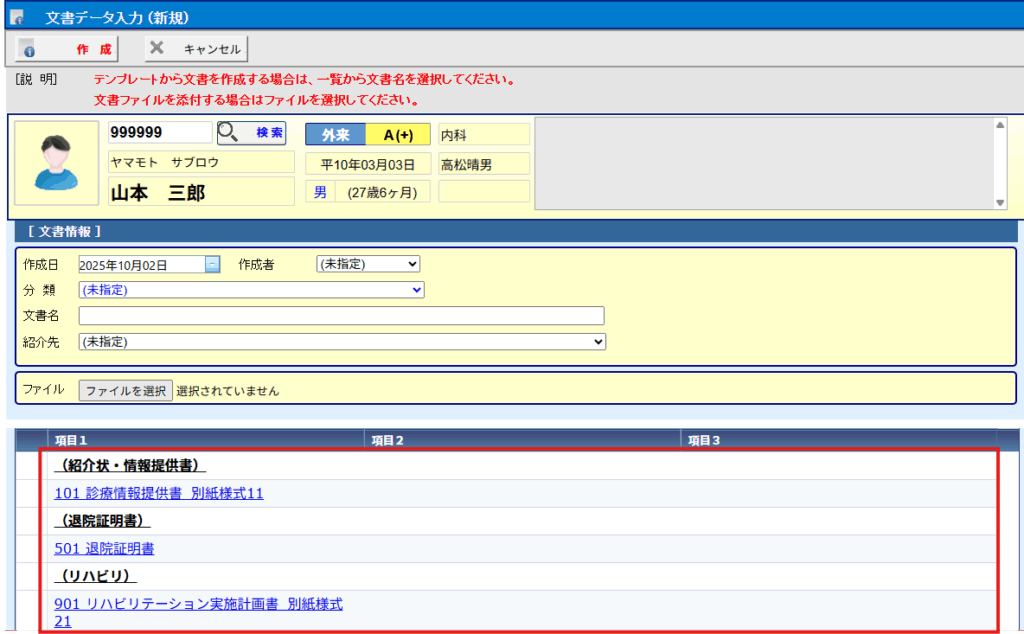Image resolution: width=1024 pixels, height=634 pixels.
Task: Expand the 分類 category dropdown
Action: pyautogui.click(x=251, y=290)
